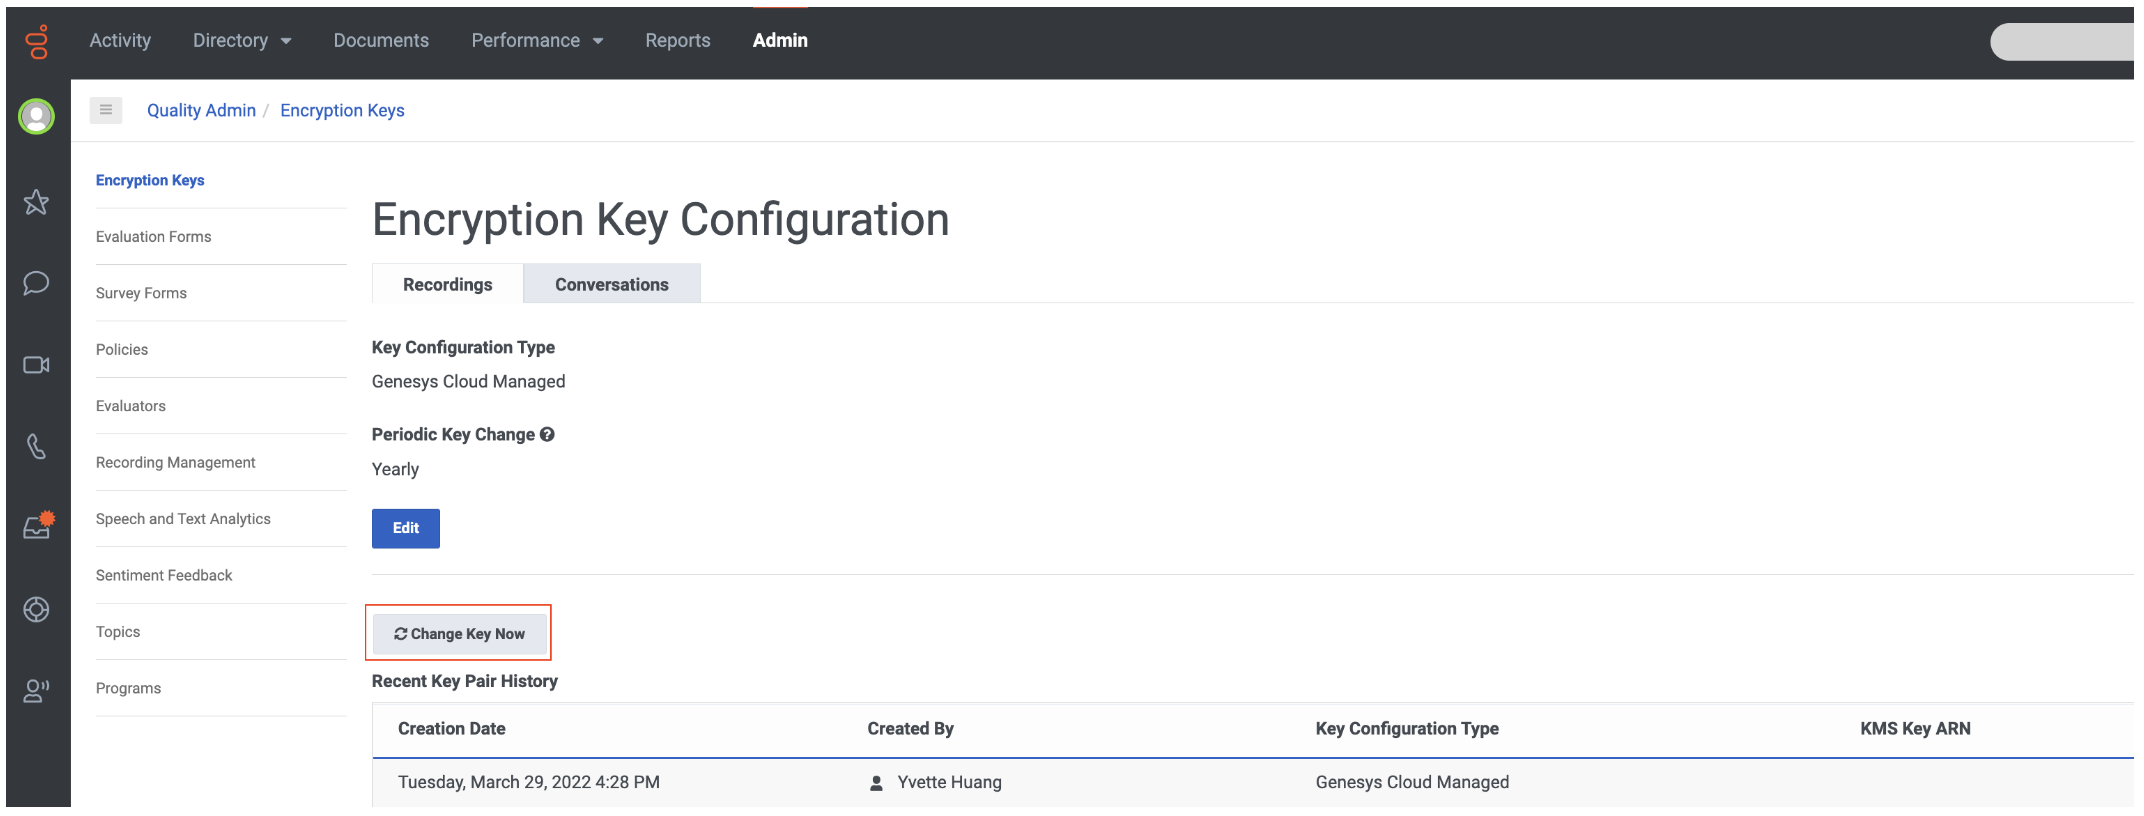Click the KMS Key ARN column header
This screenshot has height=816, width=2144.
click(1915, 729)
